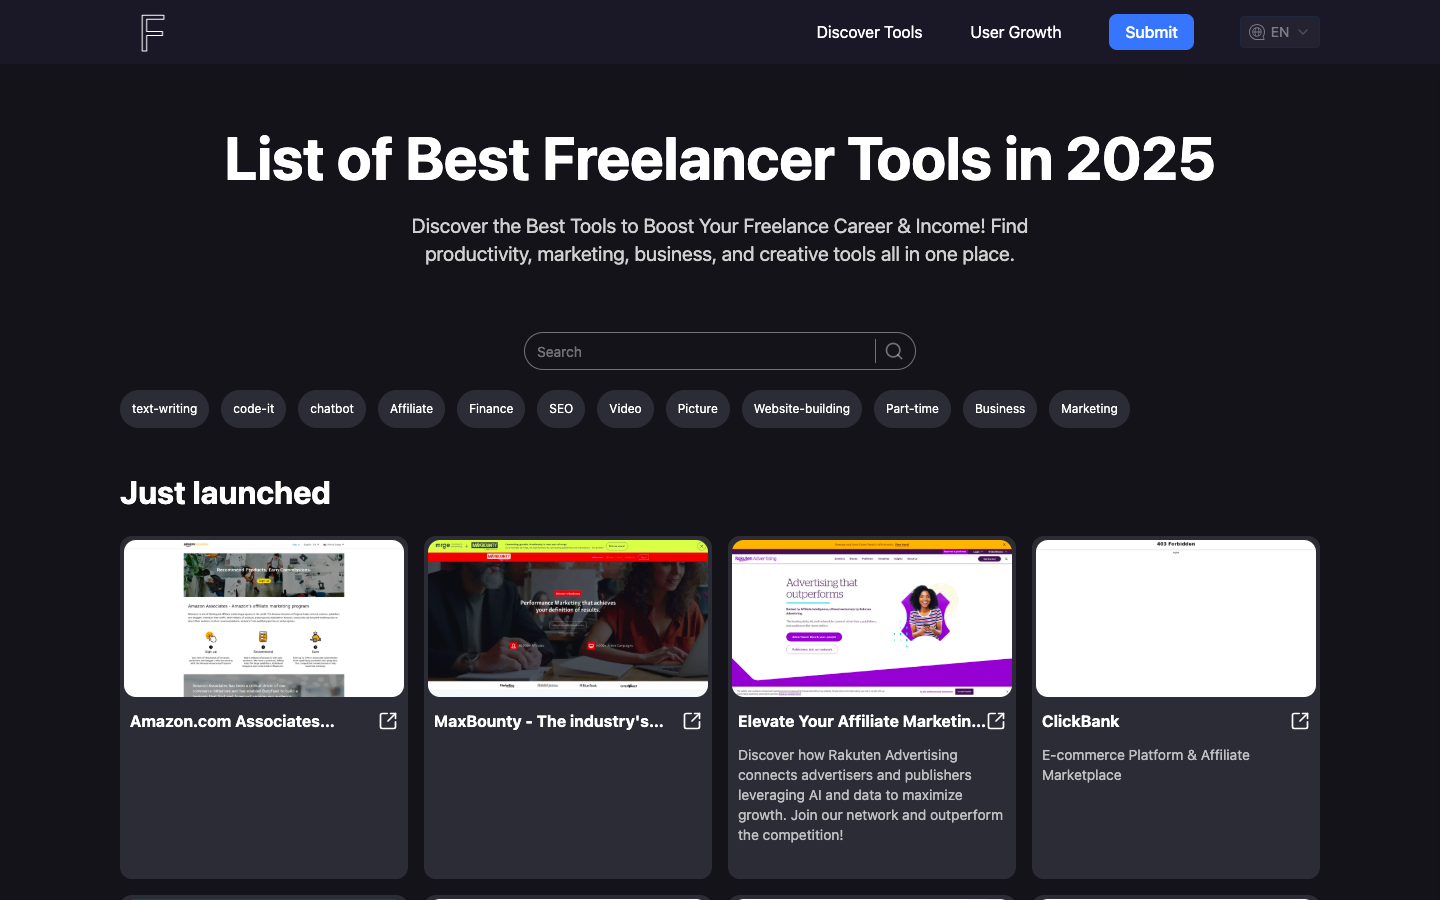Open the MaxBounty thumbnail image

click(568, 618)
